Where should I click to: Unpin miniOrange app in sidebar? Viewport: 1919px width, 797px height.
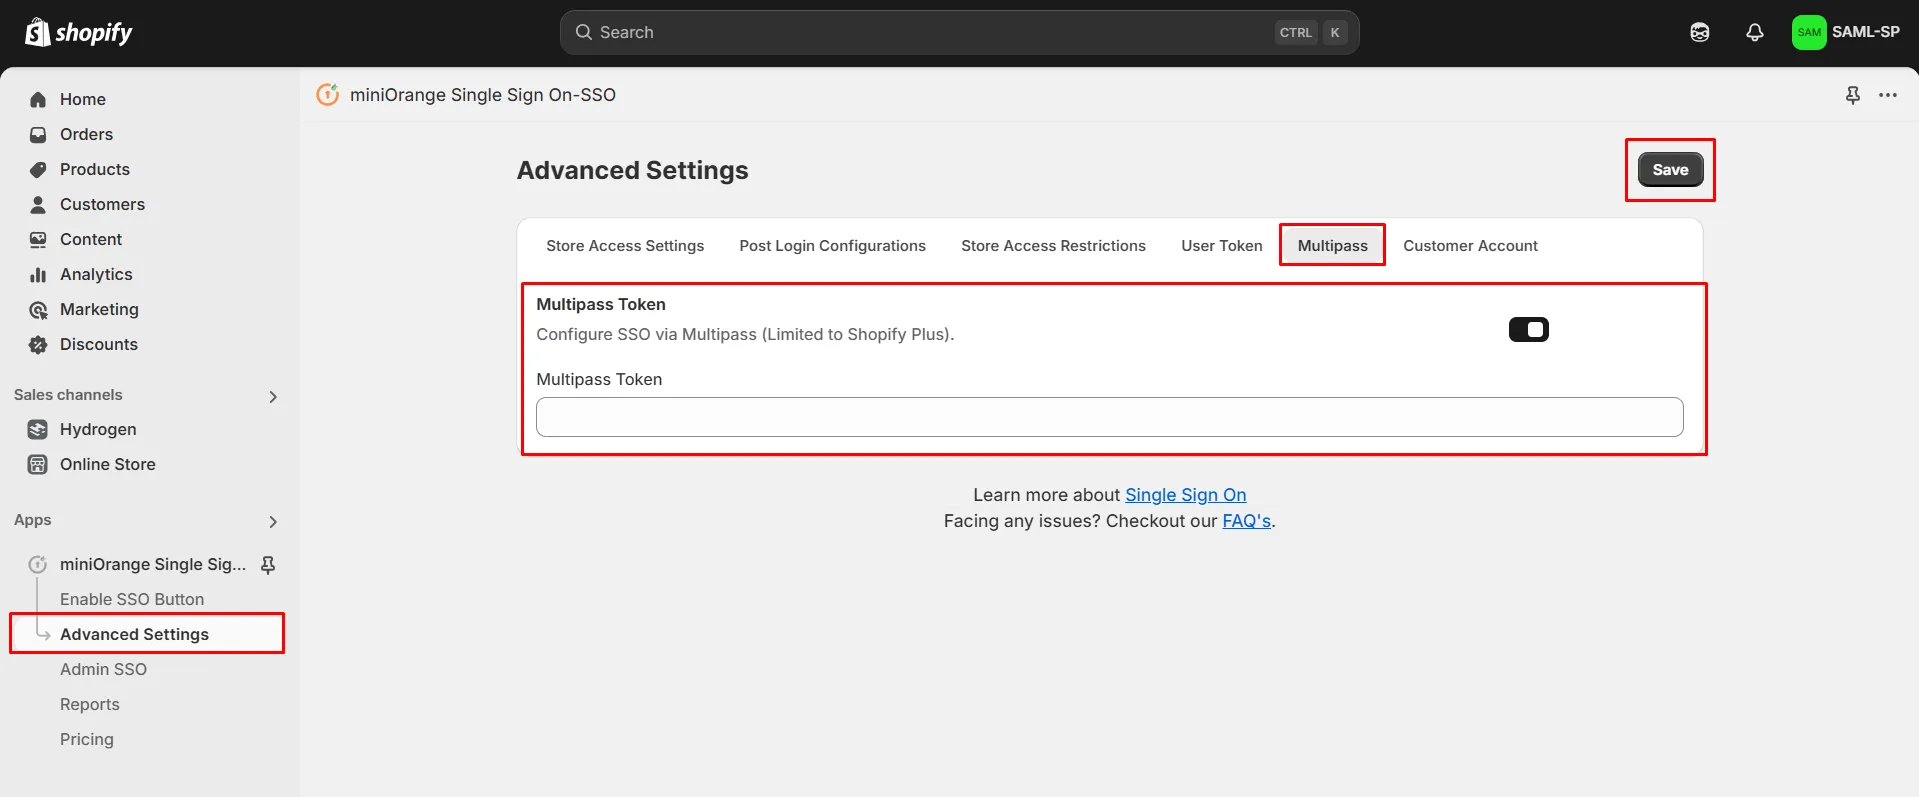[268, 565]
